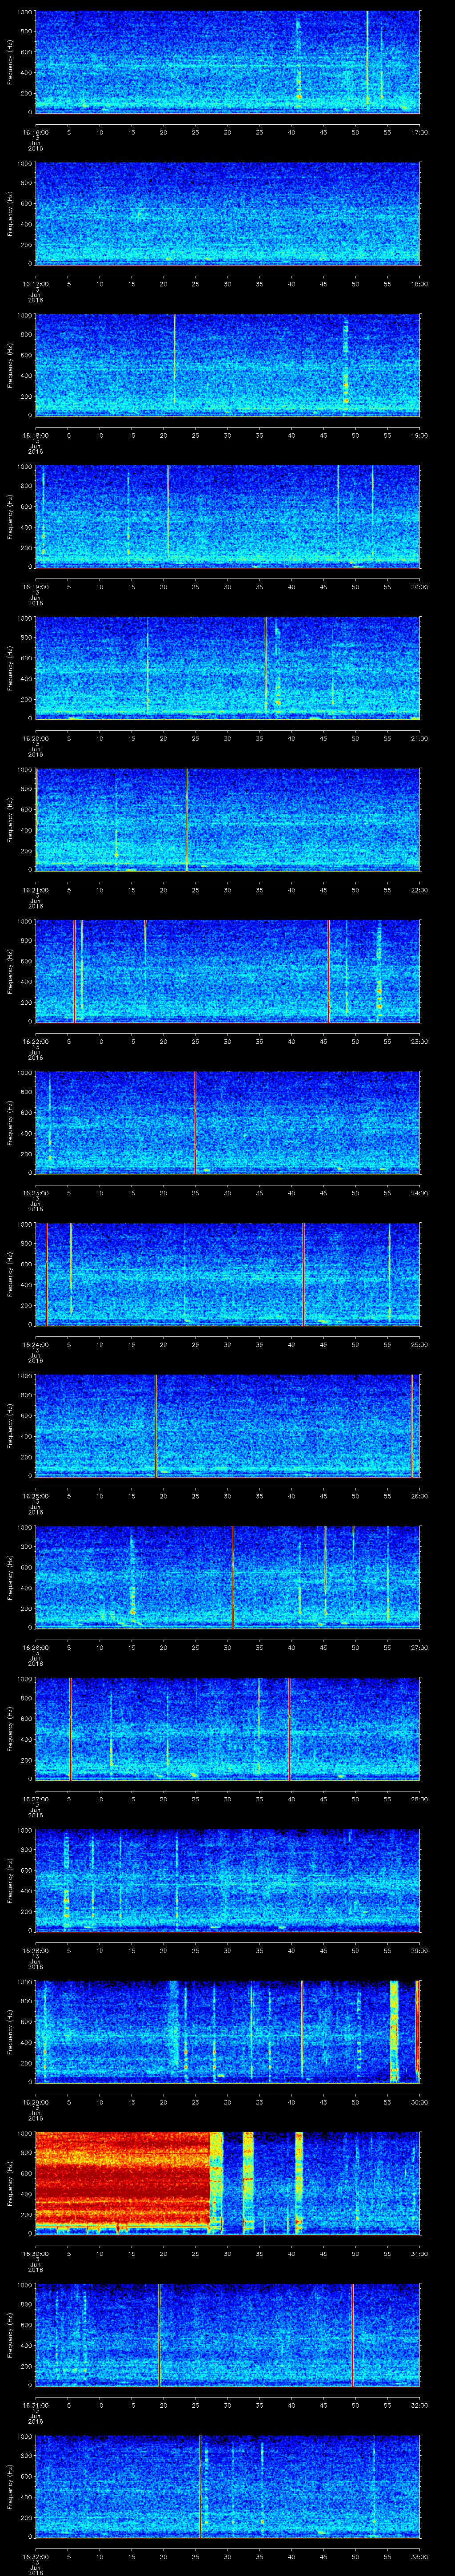This screenshot has height=2576, width=455.
Task: Select the spectrogram panel beginning at 16:23:00
Action: click(227, 1122)
